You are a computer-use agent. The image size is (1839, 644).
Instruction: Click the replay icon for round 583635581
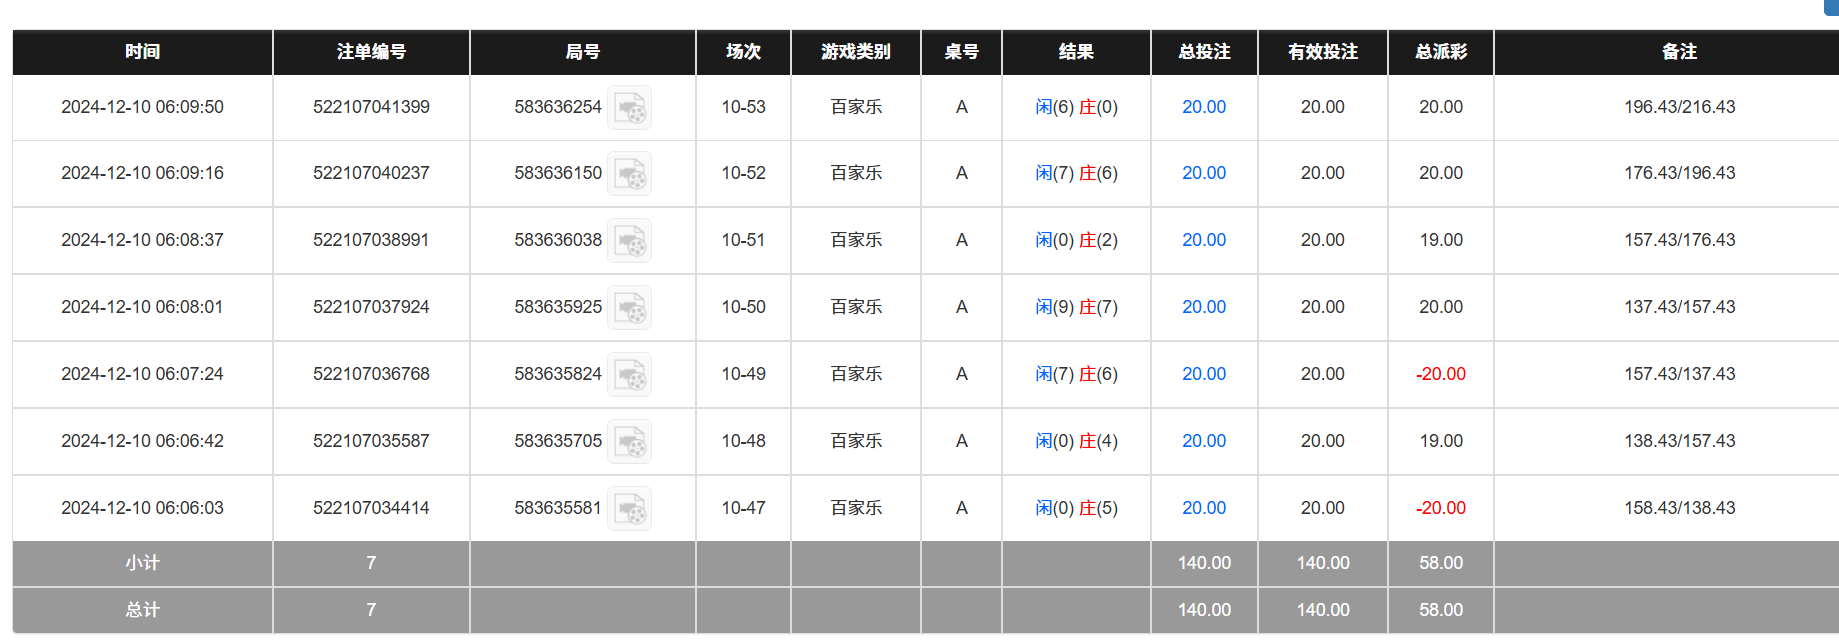point(630,509)
